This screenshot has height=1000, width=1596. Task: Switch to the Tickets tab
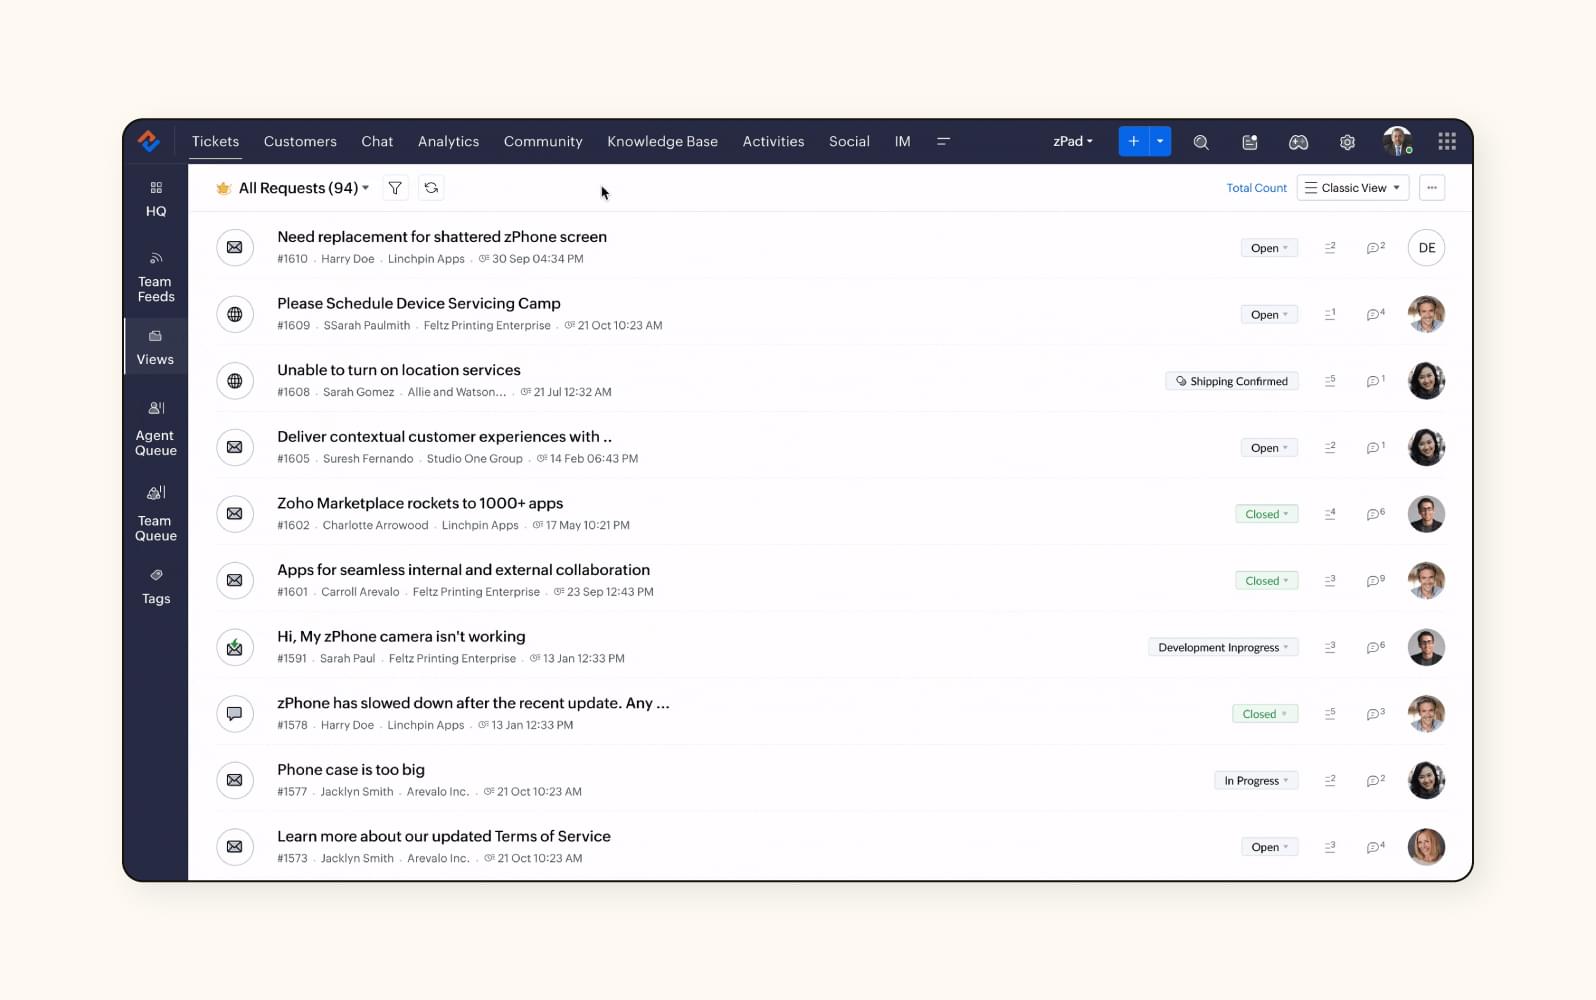point(215,142)
